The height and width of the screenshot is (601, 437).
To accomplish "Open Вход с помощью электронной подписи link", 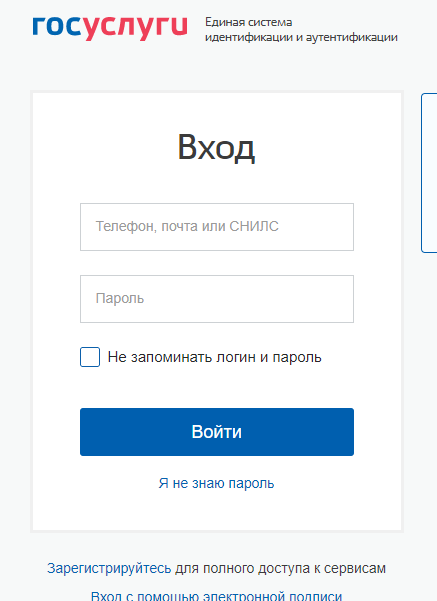I will coord(216,596).
